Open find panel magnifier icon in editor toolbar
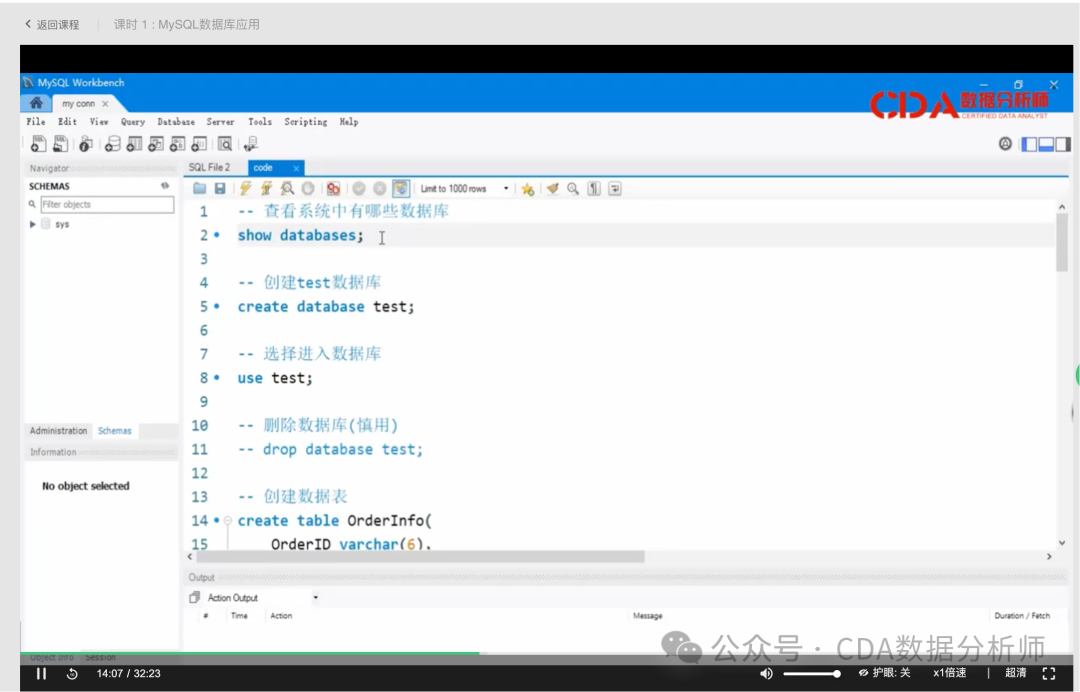The width and height of the screenshot is (1080, 692). tap(573, 188)
